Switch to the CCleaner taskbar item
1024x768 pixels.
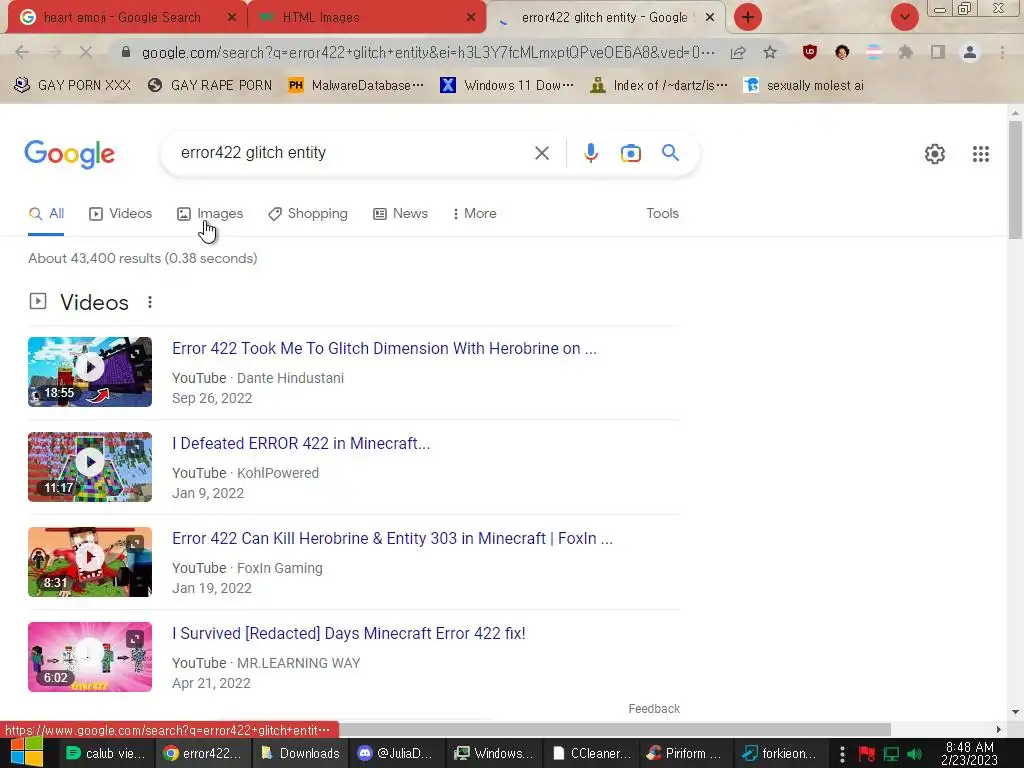(x=592, y=754)
